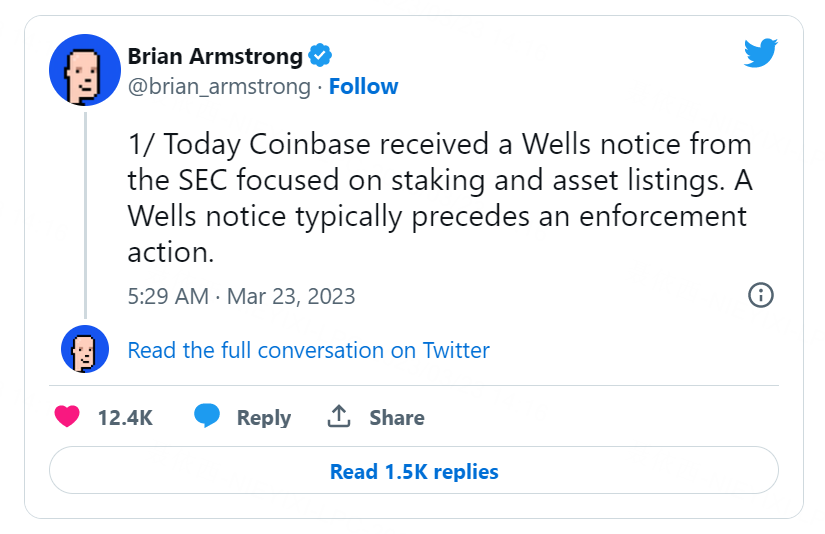Click the Twitter bird logo

tap(760, 53)
